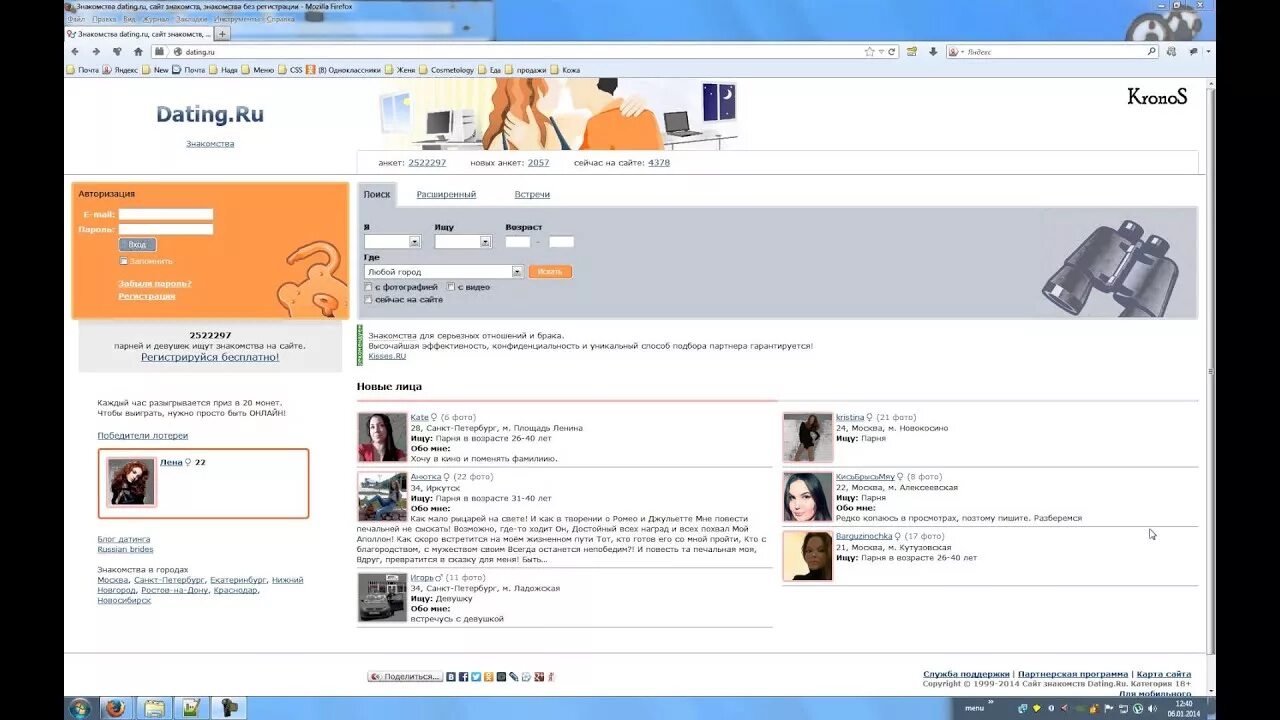
Task: Click the browser forward arrow
Action: point(96,51)
